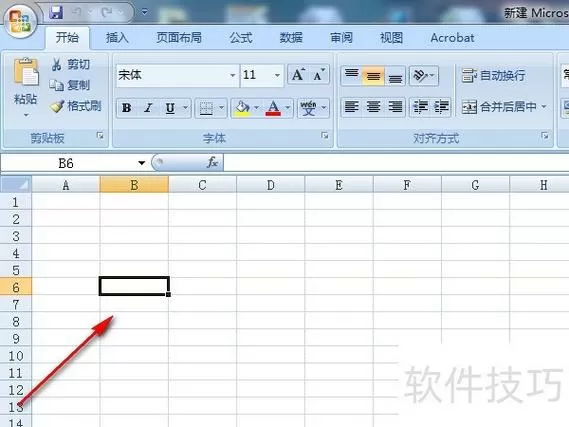The image size is (569, 427).
Task: Expand the fill color dropdown arrow
Action: pos(257,107)
